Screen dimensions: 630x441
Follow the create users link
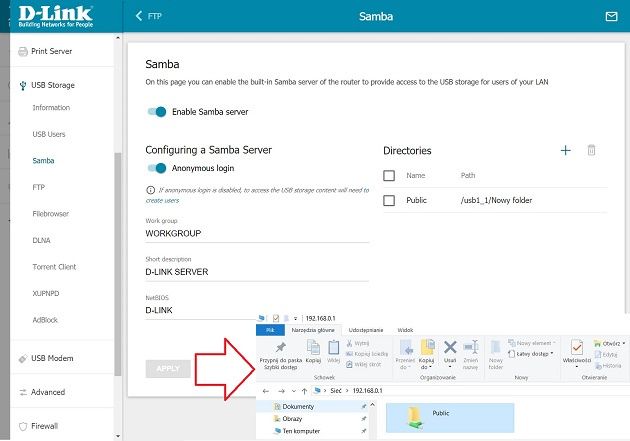click(162, 200)
